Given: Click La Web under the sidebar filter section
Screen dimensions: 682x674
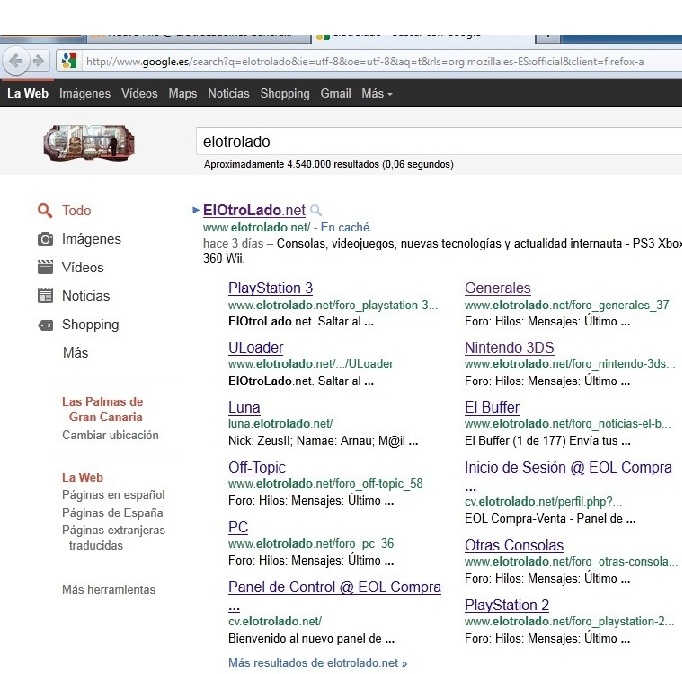Looking at the screenshot, I should click(x=82, y=477).
